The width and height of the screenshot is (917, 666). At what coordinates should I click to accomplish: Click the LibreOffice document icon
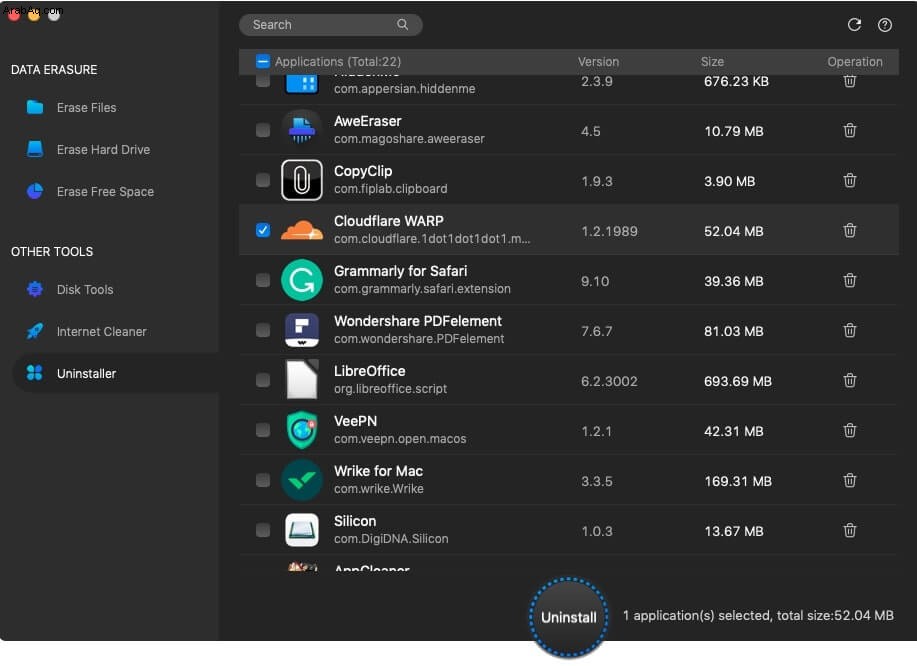pyautogui.click(x=302, y=380)
